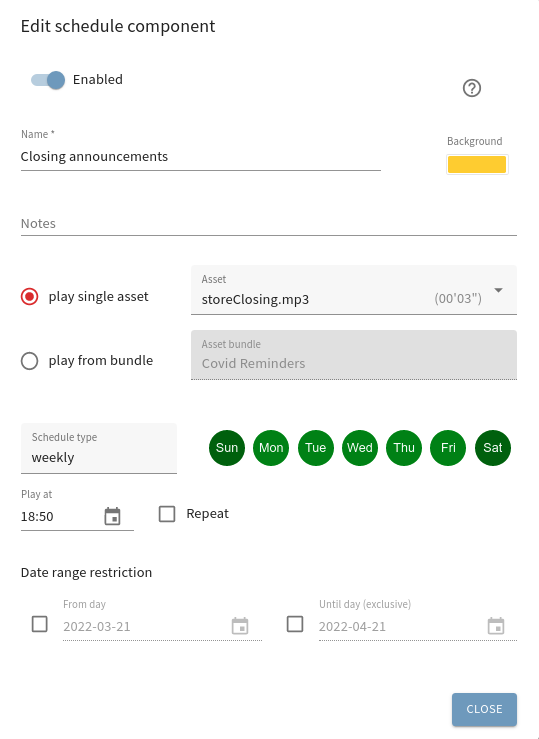The height and width of the screenshot is (739, 539).
Task: Open the From day calendar icon
Action: [240, 626]
